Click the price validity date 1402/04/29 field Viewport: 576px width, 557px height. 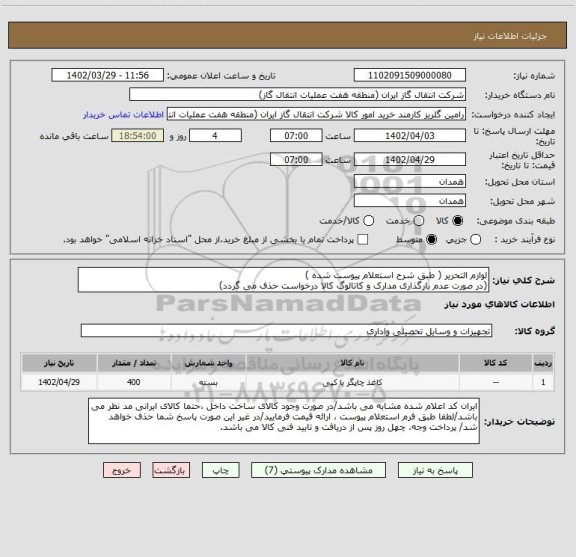(x=410, y=159)
